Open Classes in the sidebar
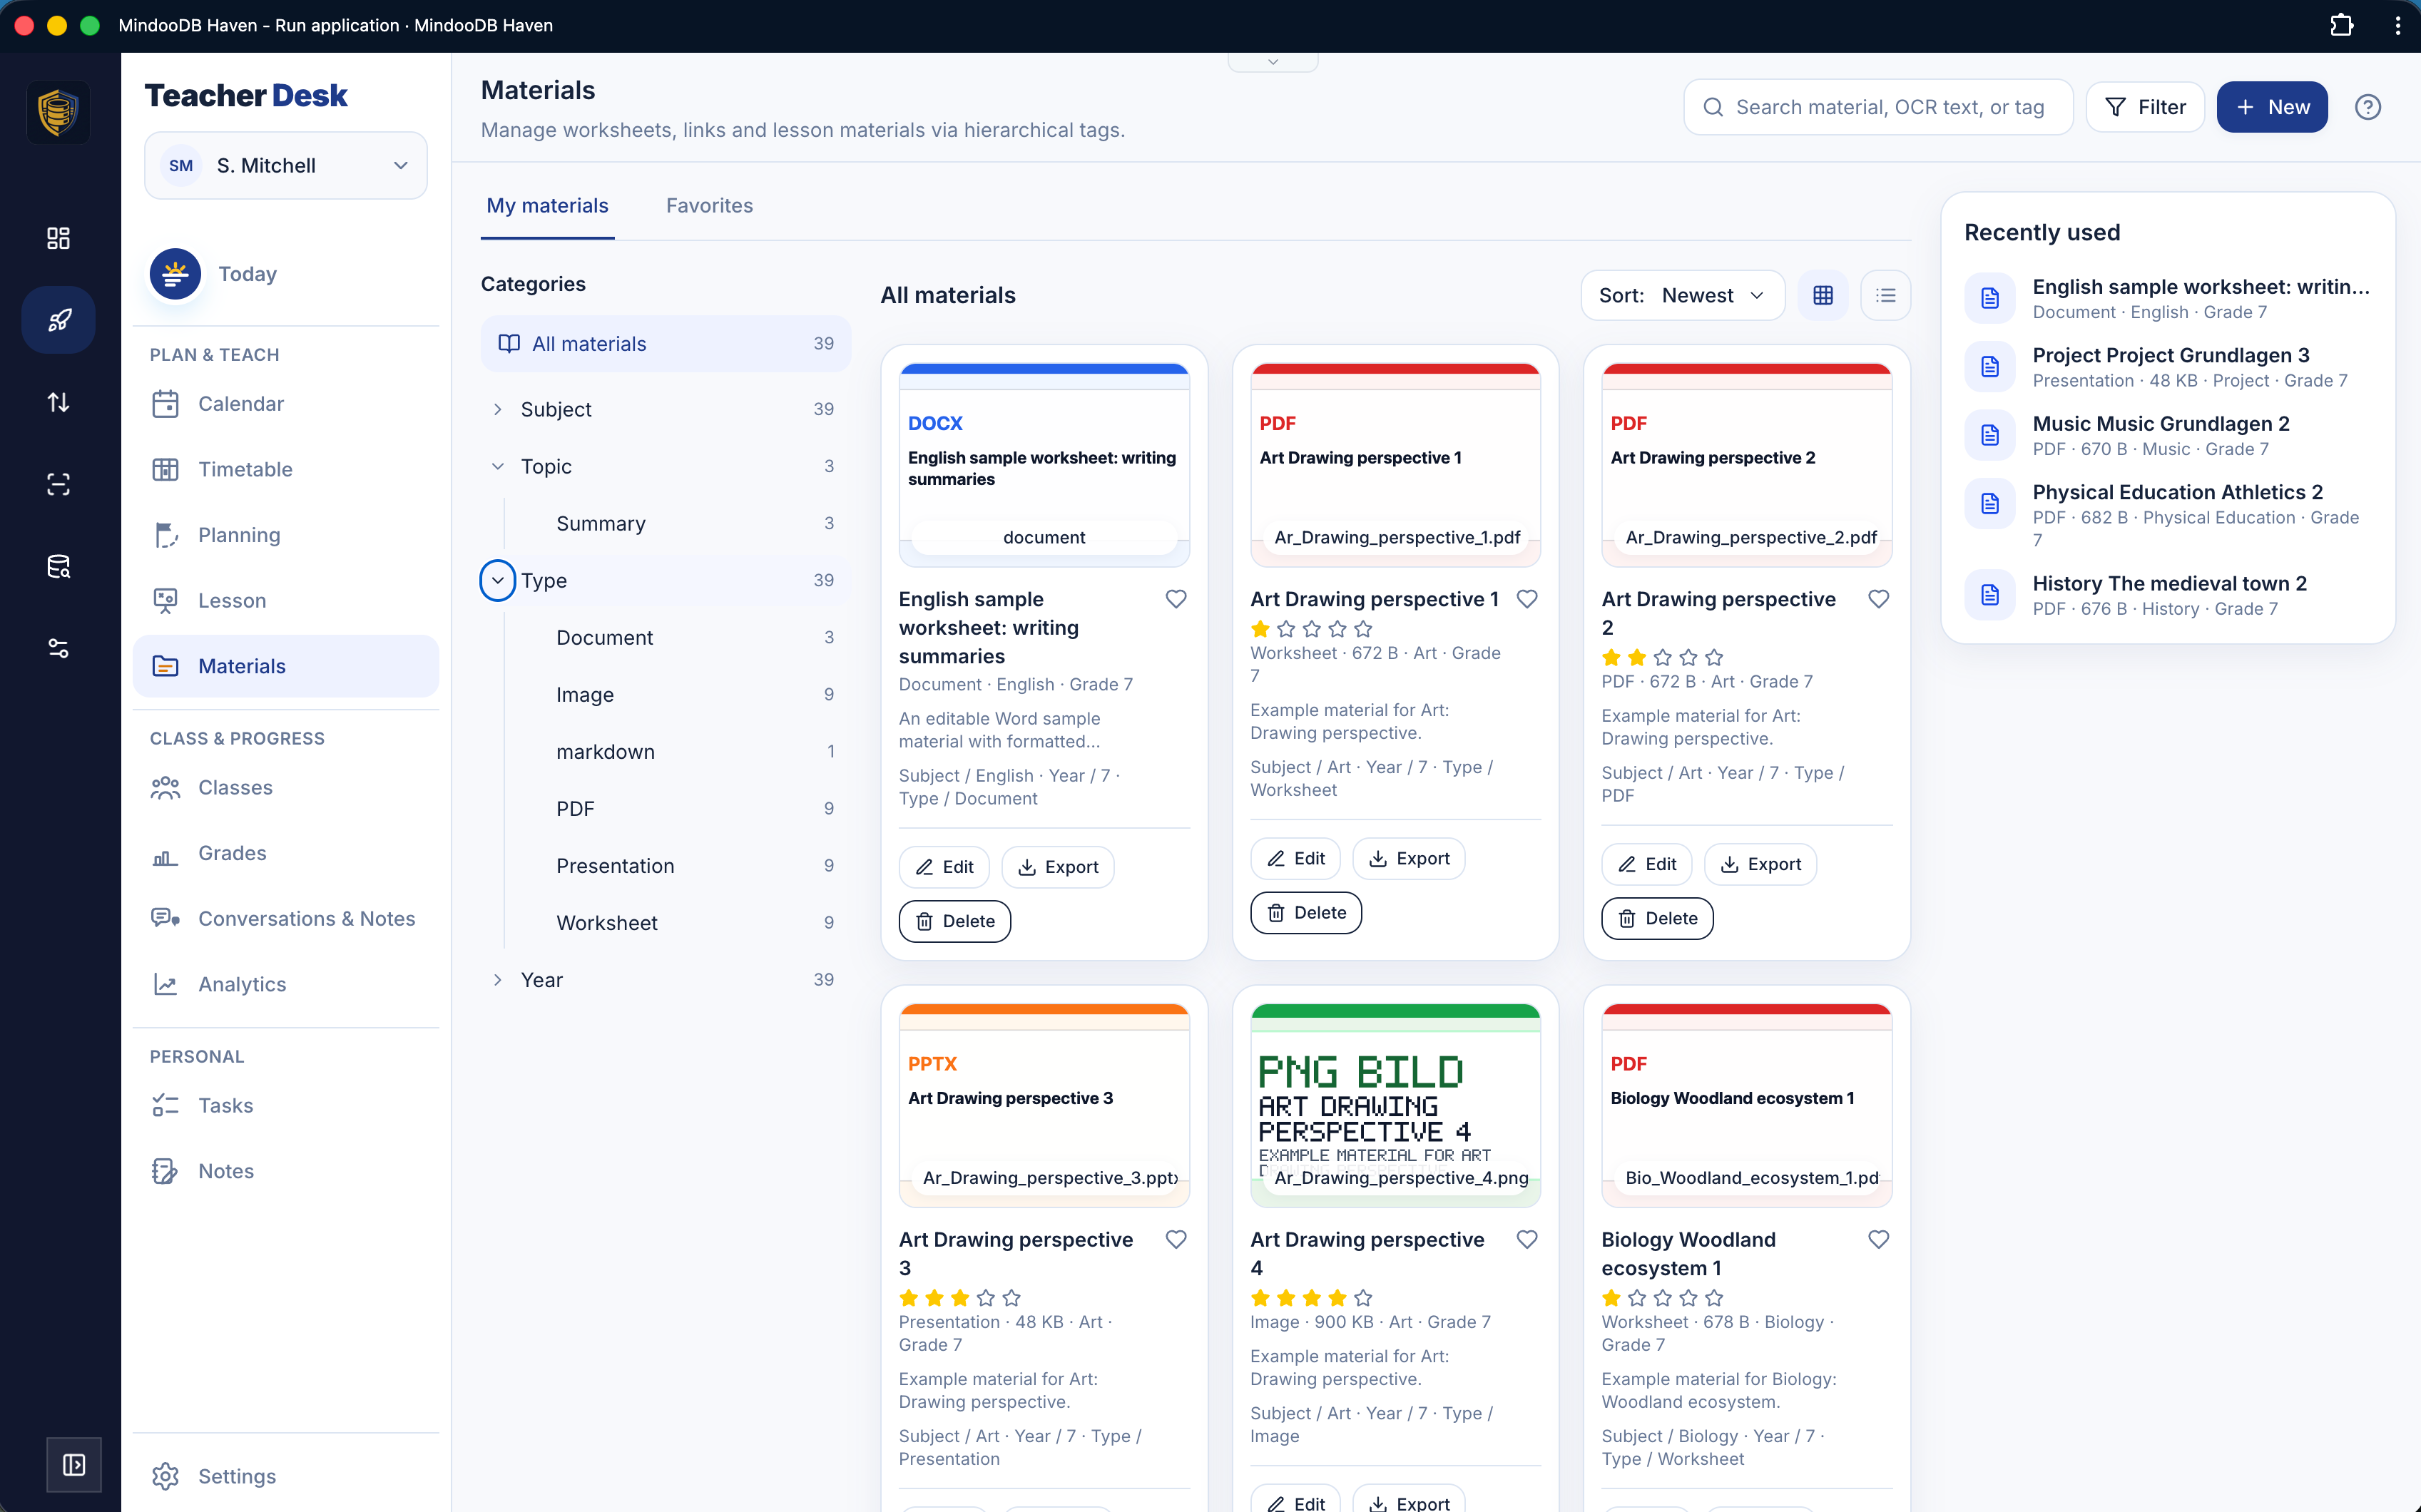This screenshot has height=1512, width=2421. 286,787
